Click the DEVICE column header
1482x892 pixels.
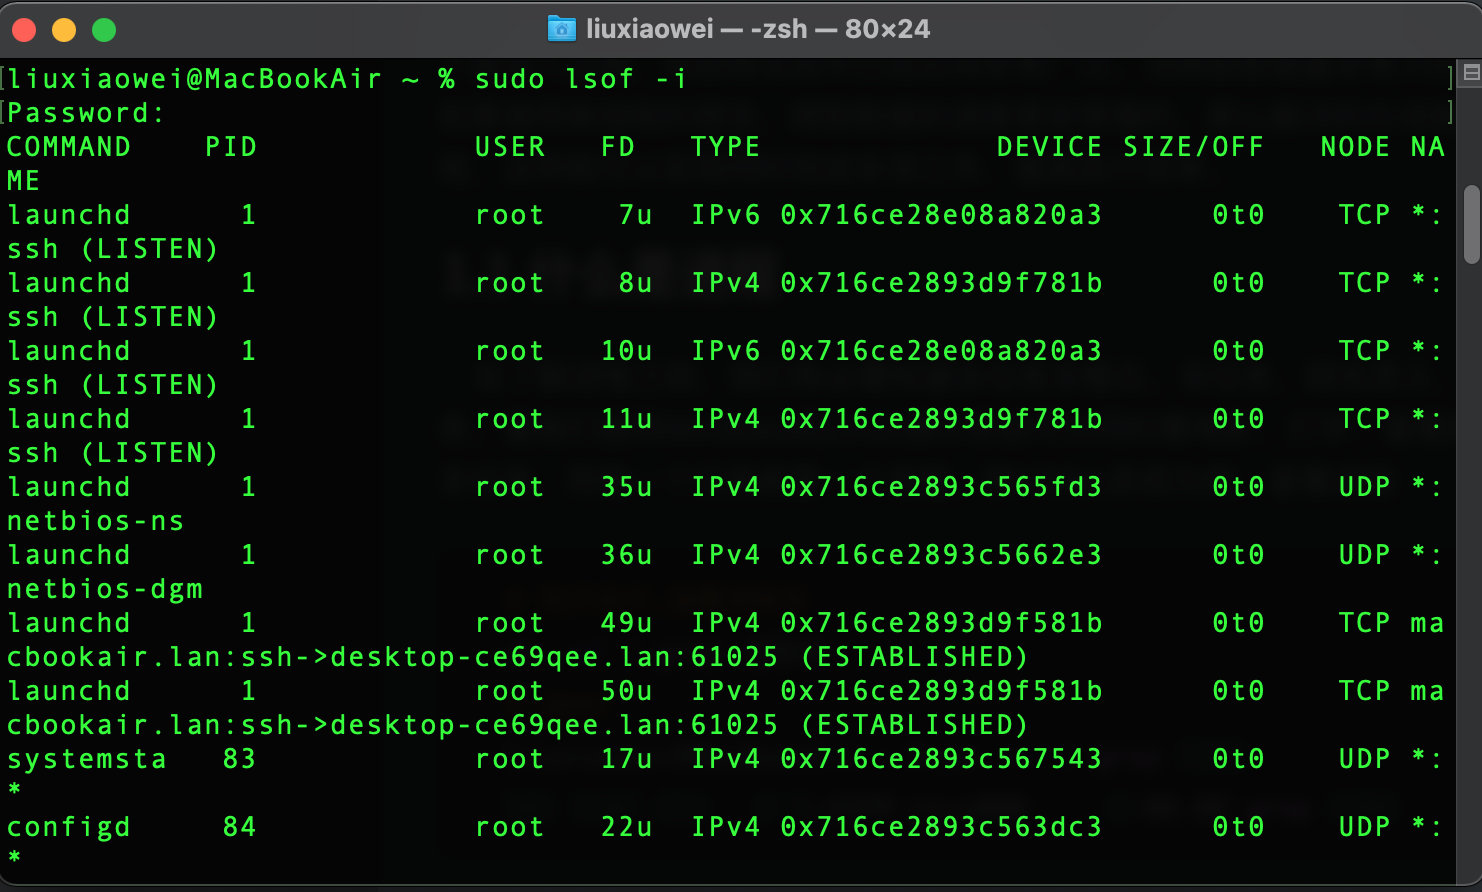point(1049,147)
